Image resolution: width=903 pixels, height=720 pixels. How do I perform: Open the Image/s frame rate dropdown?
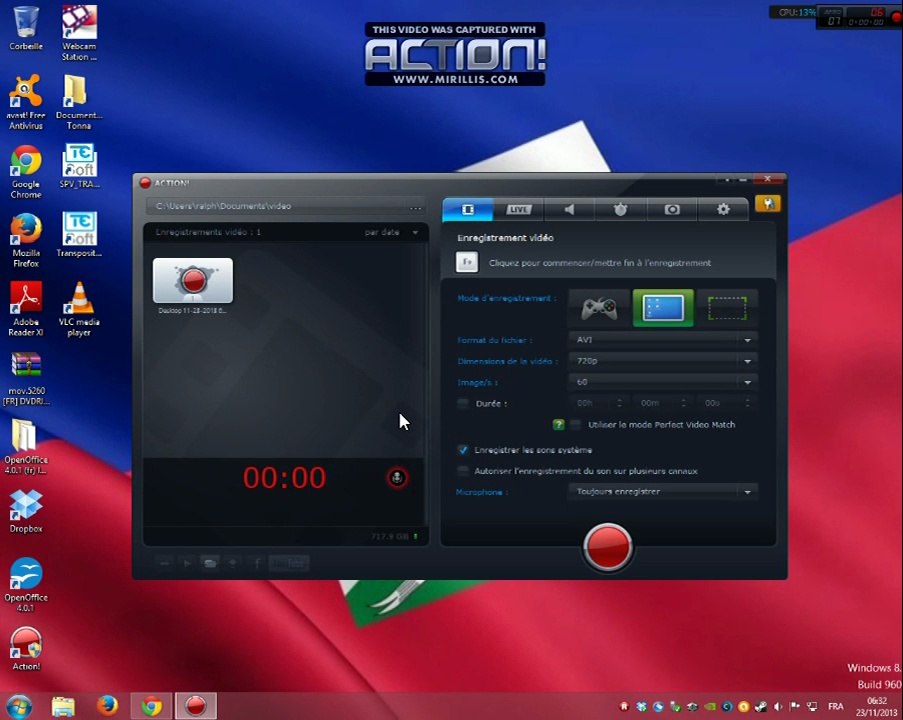point(662,382)
